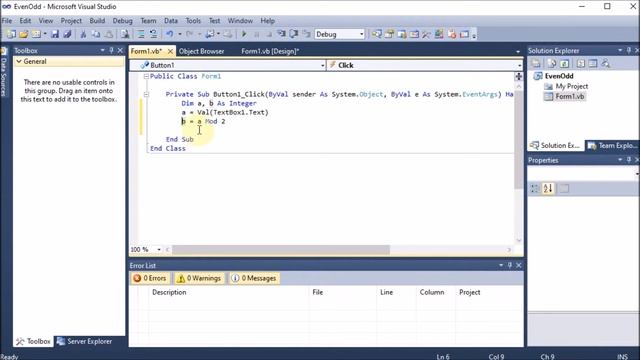Open the Toolbox toolbar icon
The height and width of the screenshot is (360, 640).
click(x=426, y=34)
